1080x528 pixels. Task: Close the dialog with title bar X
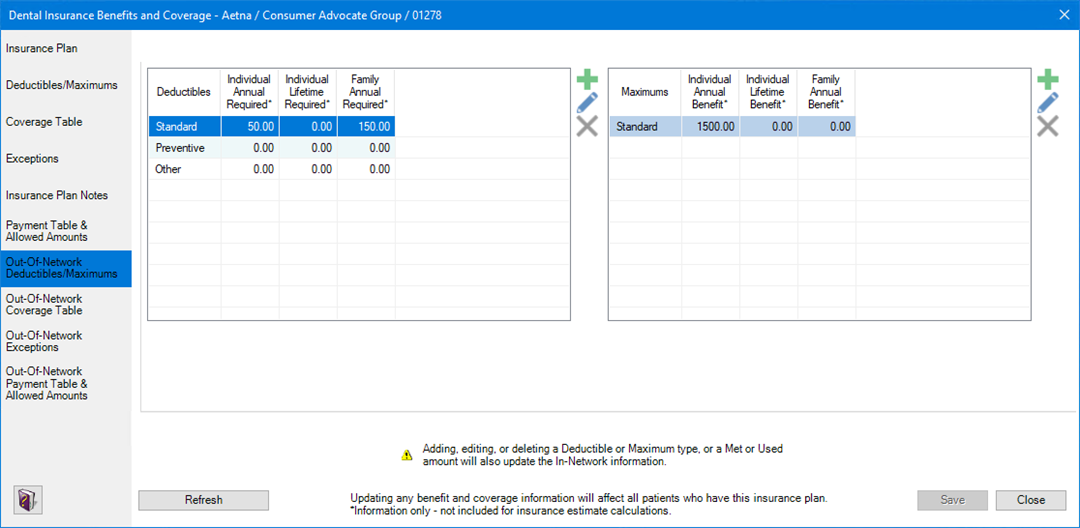pos(1064,14)
